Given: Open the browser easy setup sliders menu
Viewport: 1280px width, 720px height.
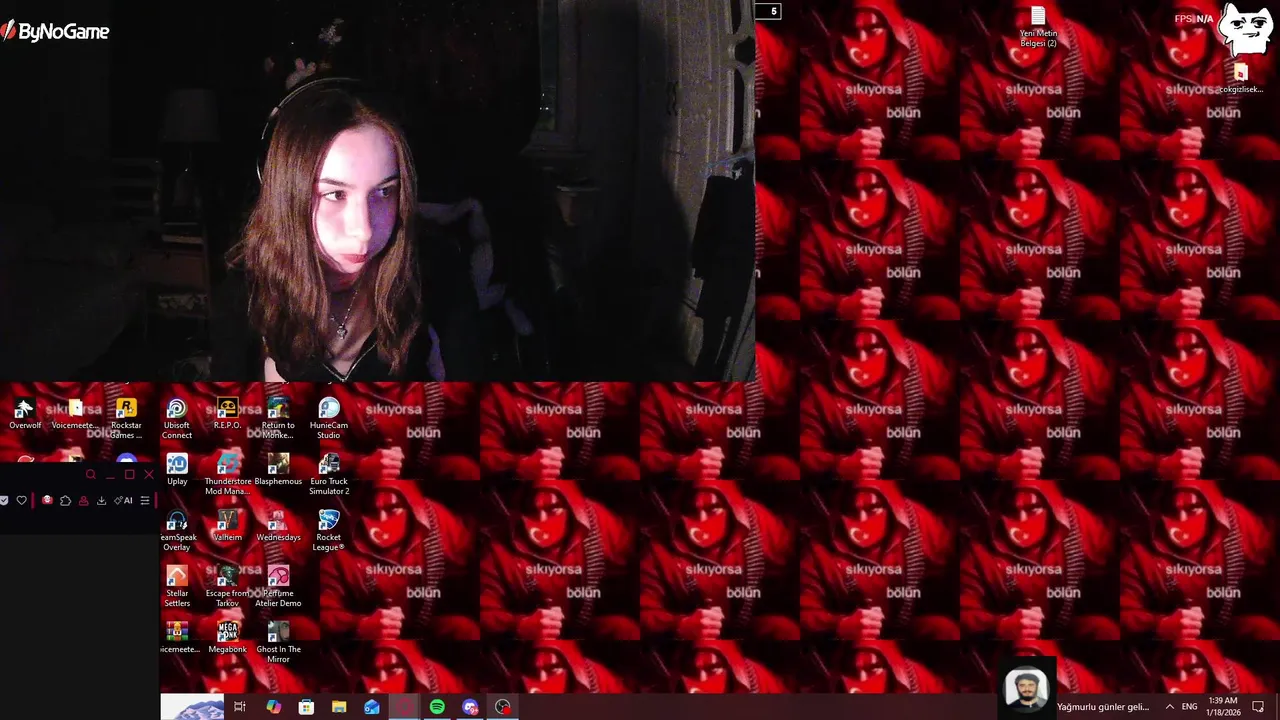Looking at the screenshot, I should click(x=145, y=500).
